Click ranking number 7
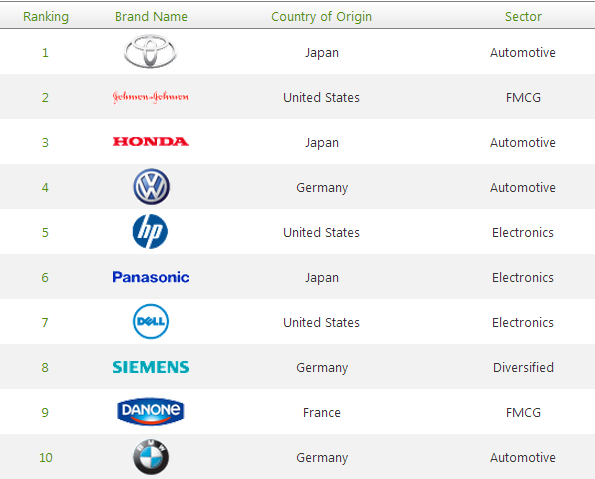 45,322
